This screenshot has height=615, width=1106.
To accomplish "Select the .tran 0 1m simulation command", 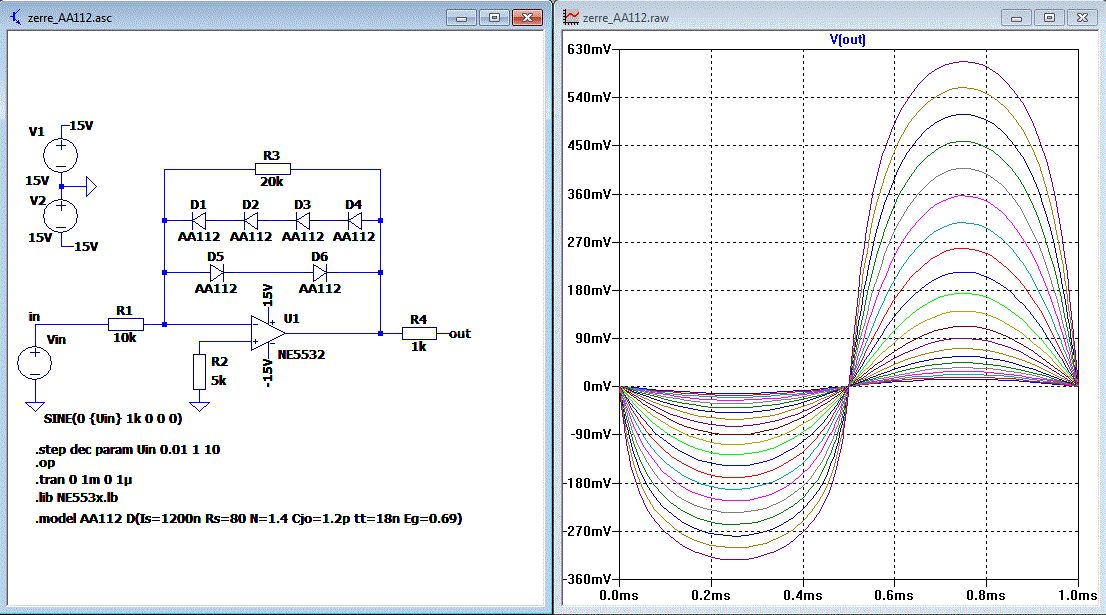I will coord(84,481).
